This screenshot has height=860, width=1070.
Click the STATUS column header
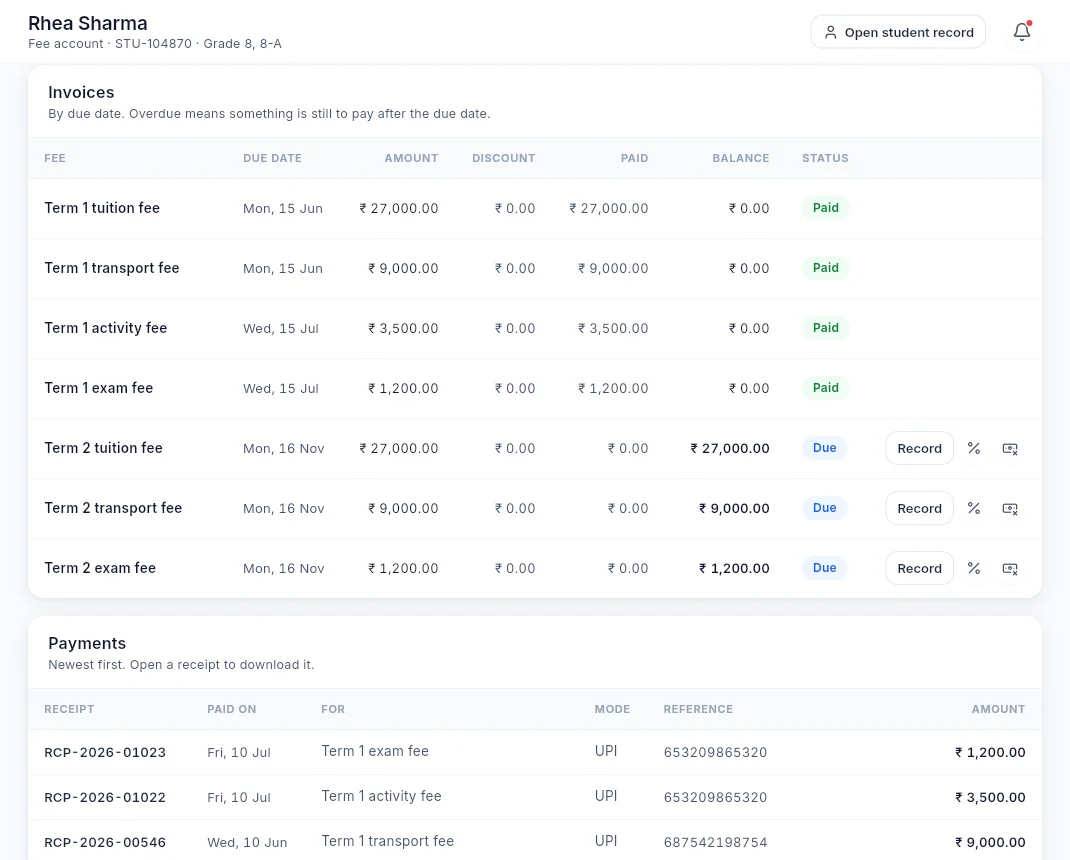[825, 158]
